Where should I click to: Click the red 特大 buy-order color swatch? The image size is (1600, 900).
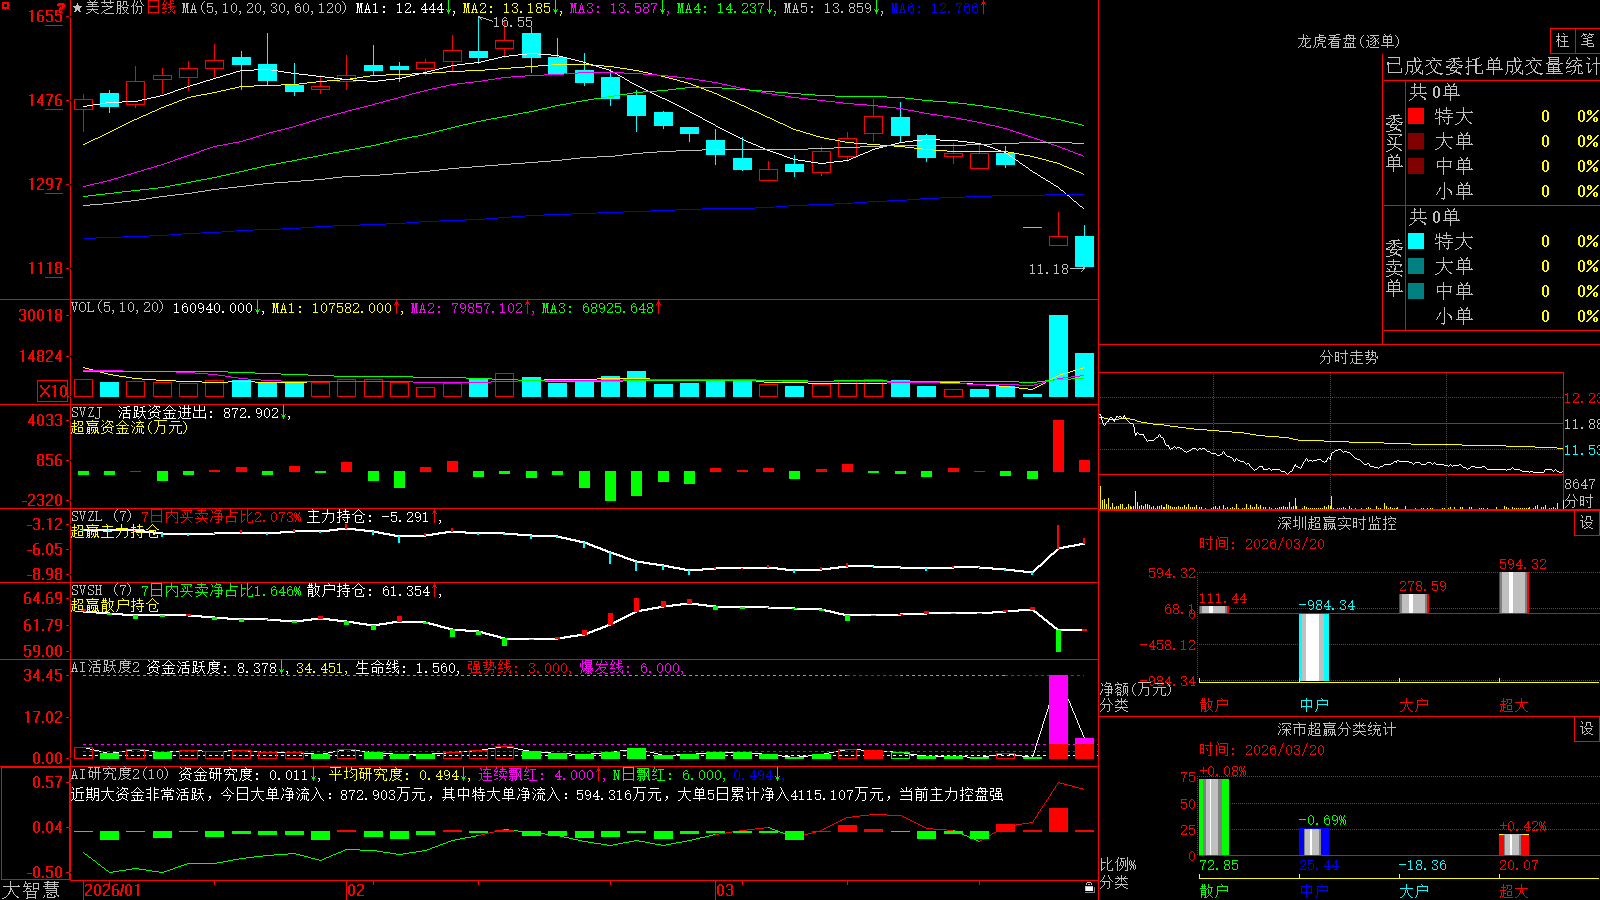(1416, 116)
